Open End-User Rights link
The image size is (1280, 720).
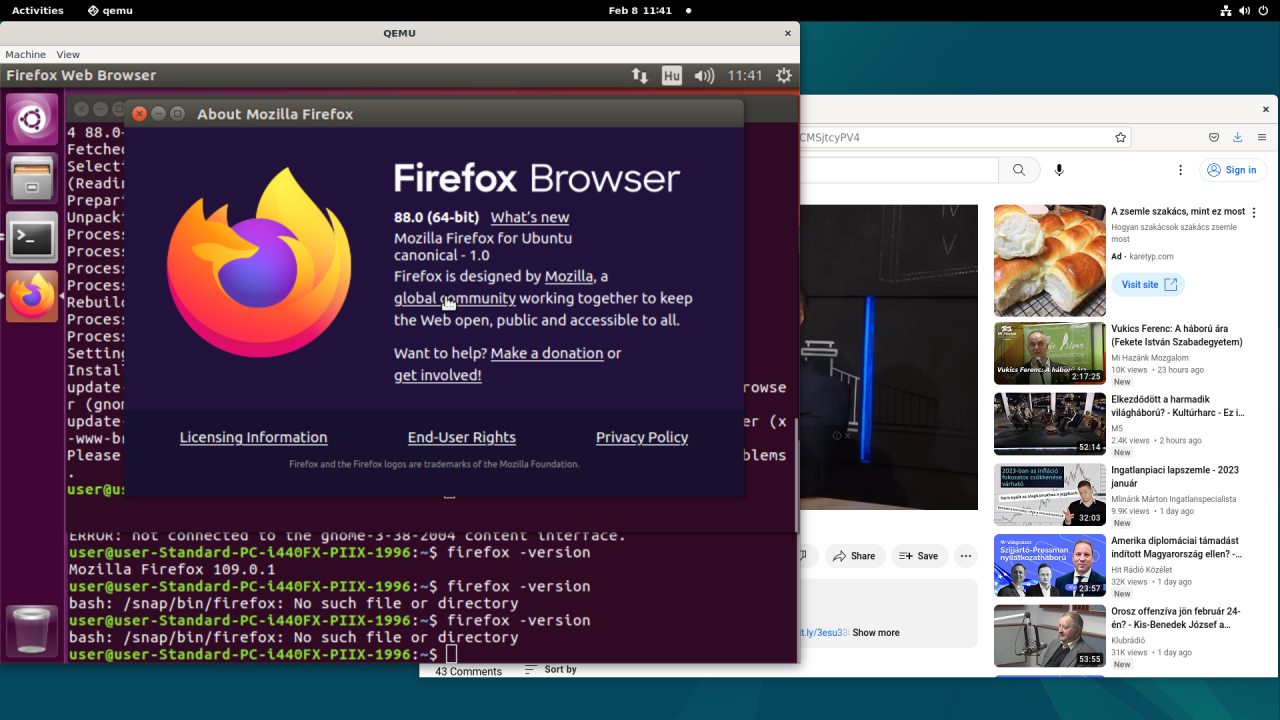tap(462, 437)
